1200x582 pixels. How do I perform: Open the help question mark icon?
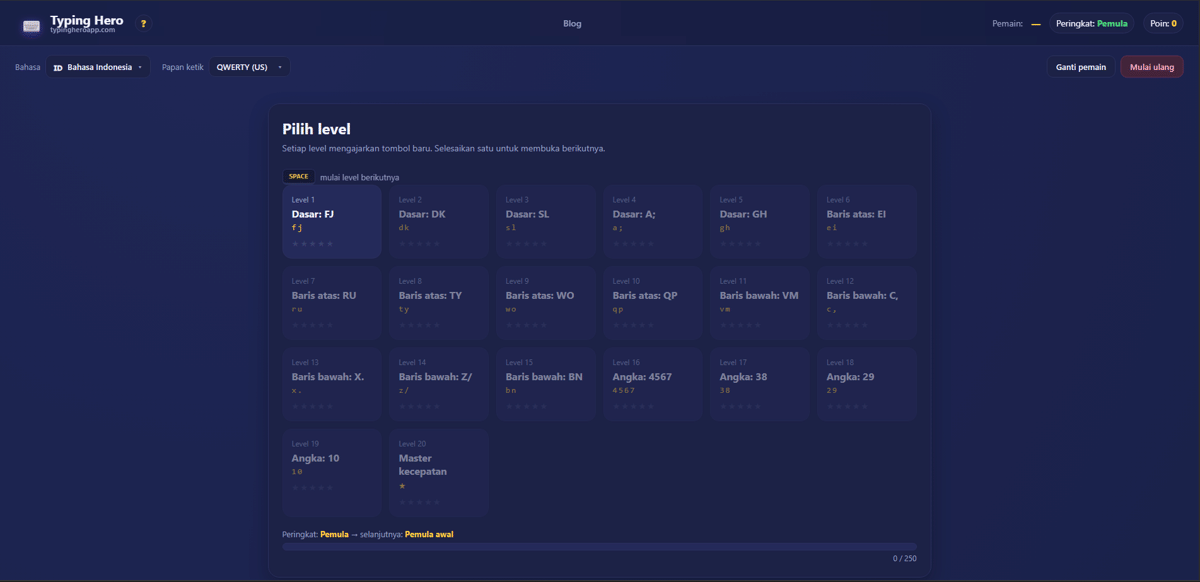coord(143,24)
